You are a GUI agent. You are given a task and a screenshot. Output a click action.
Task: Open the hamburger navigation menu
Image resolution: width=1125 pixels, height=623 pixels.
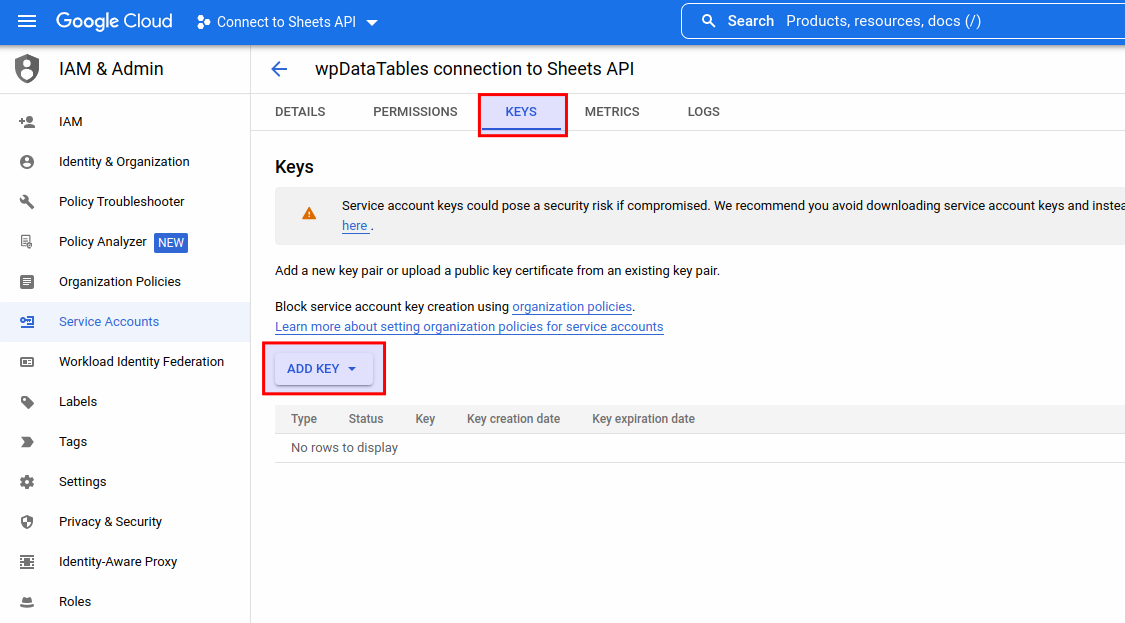tap(27, 21)
